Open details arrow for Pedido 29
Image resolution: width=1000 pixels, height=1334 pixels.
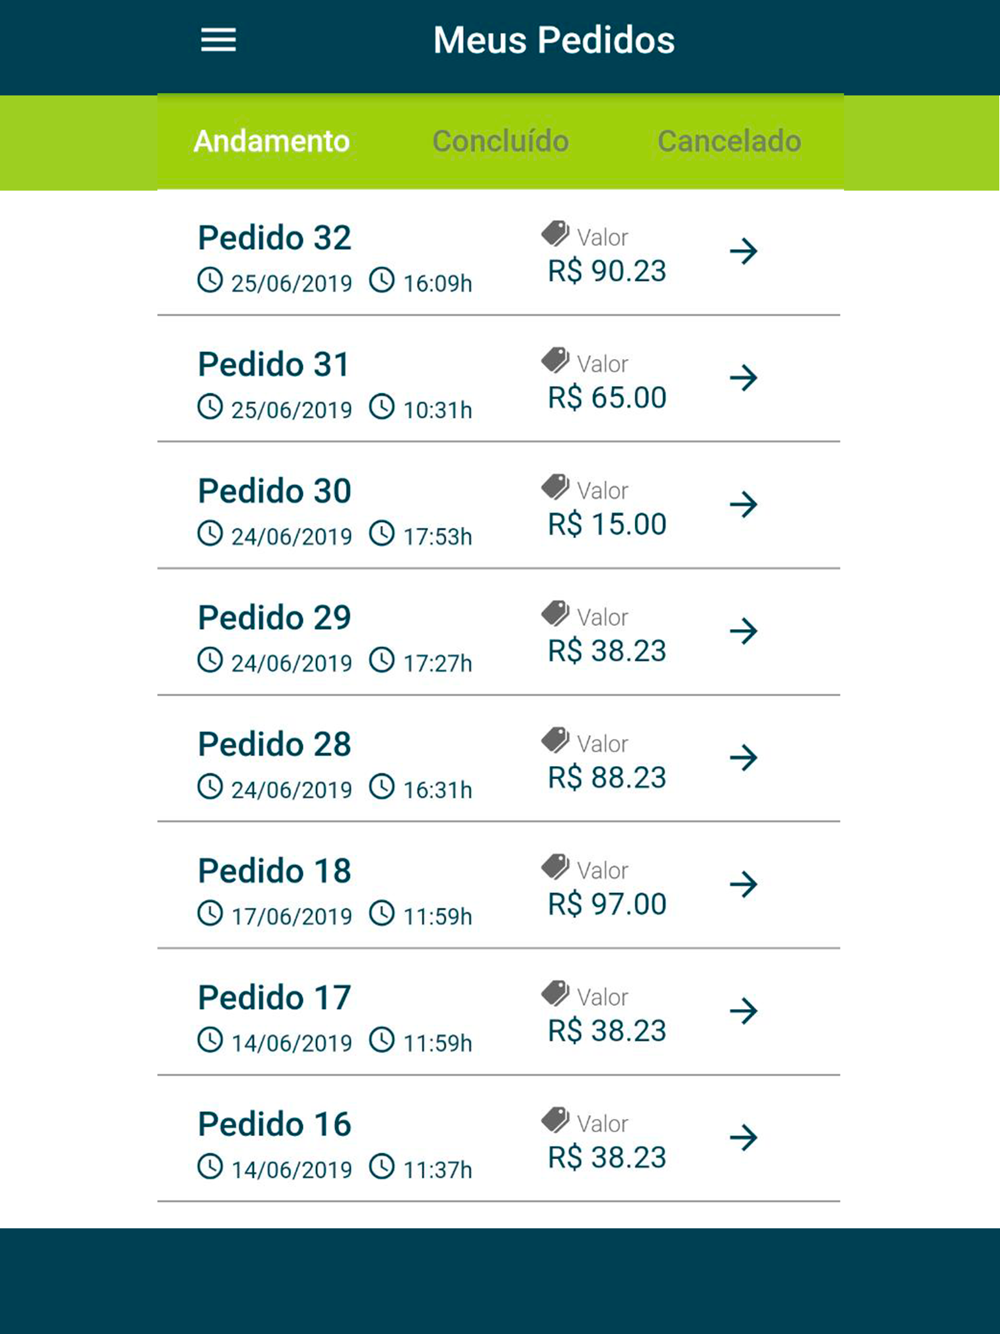coord(743,631)
